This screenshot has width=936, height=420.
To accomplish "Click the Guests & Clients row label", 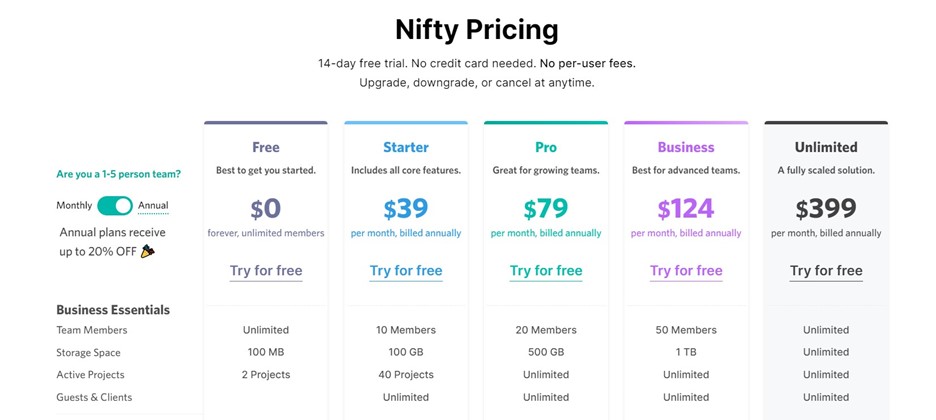I will click(94, 397).
